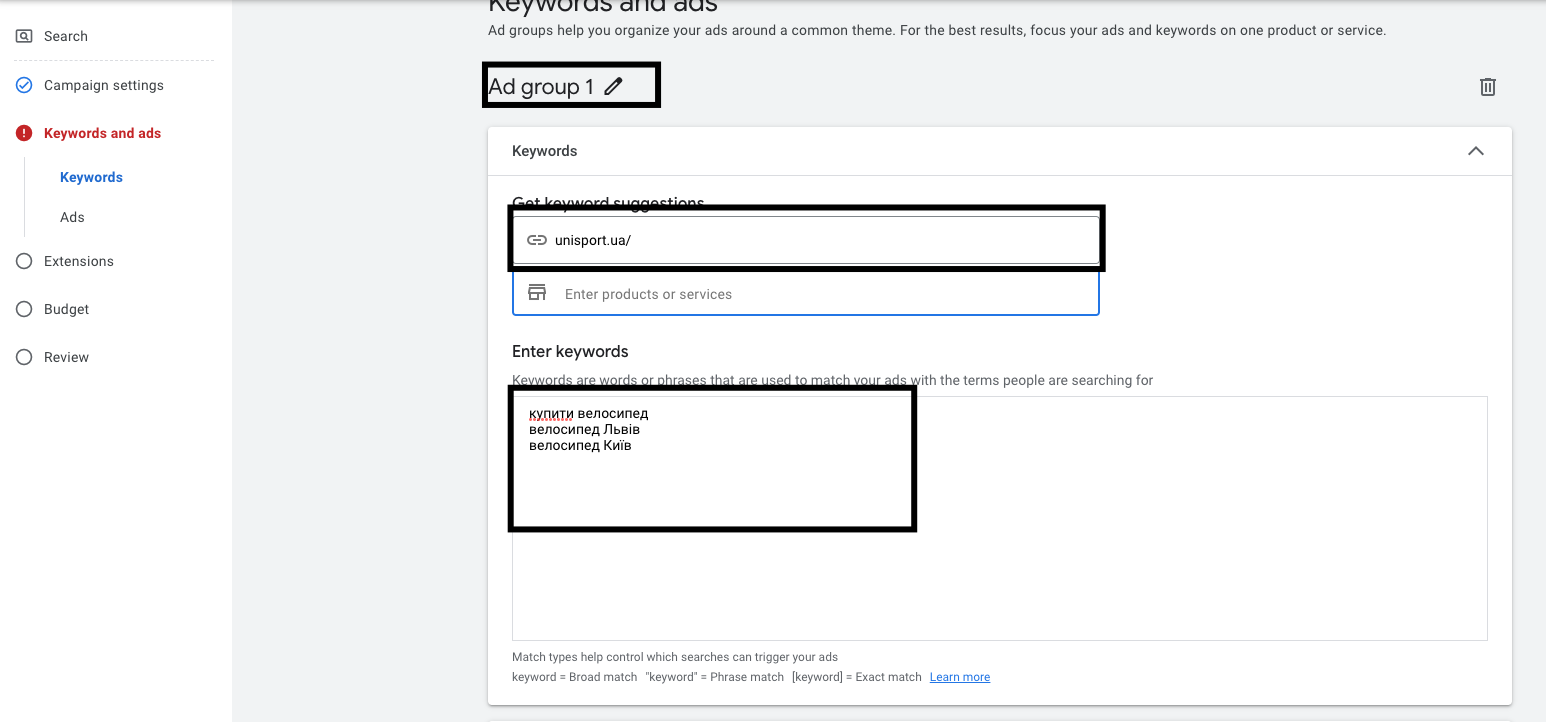The width and height of the screenshot is (1546, 722).
Task: Click the red error icon for Keywords and ads
Action: tap(24, 133)
